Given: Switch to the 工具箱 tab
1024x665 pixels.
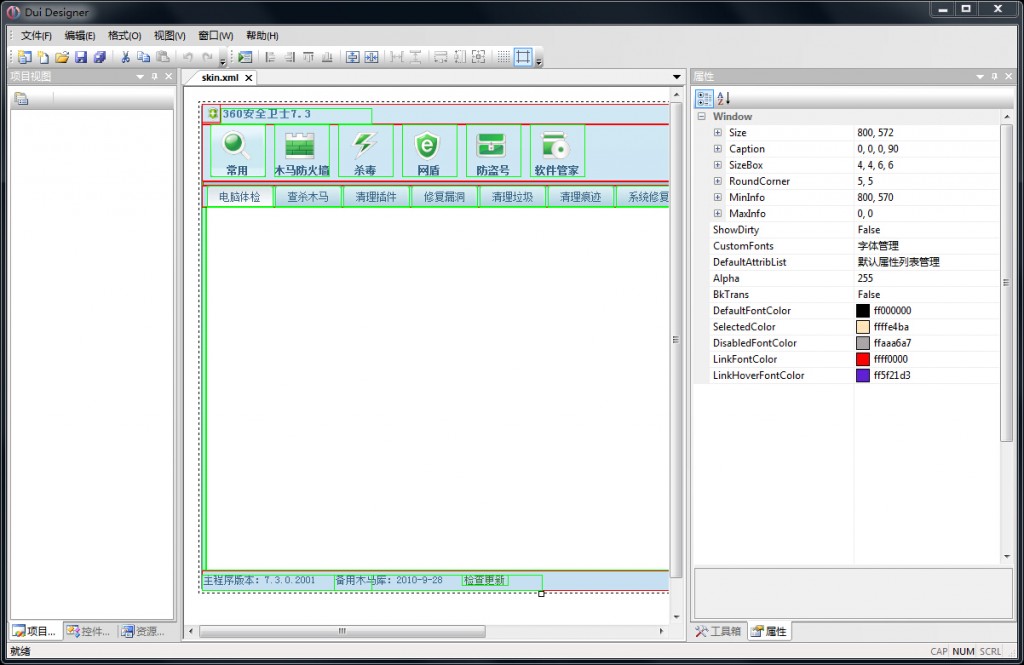Looking at the screenshot, I should coord(718,631).
